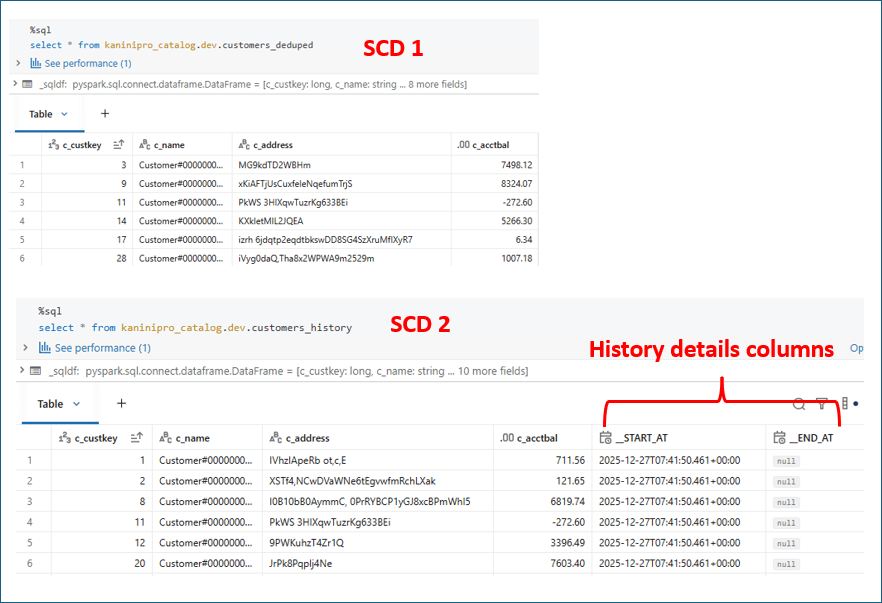Expand the customers_history _sqldf schema row
This screenshot has width=882, height=603.
(22, 371)
